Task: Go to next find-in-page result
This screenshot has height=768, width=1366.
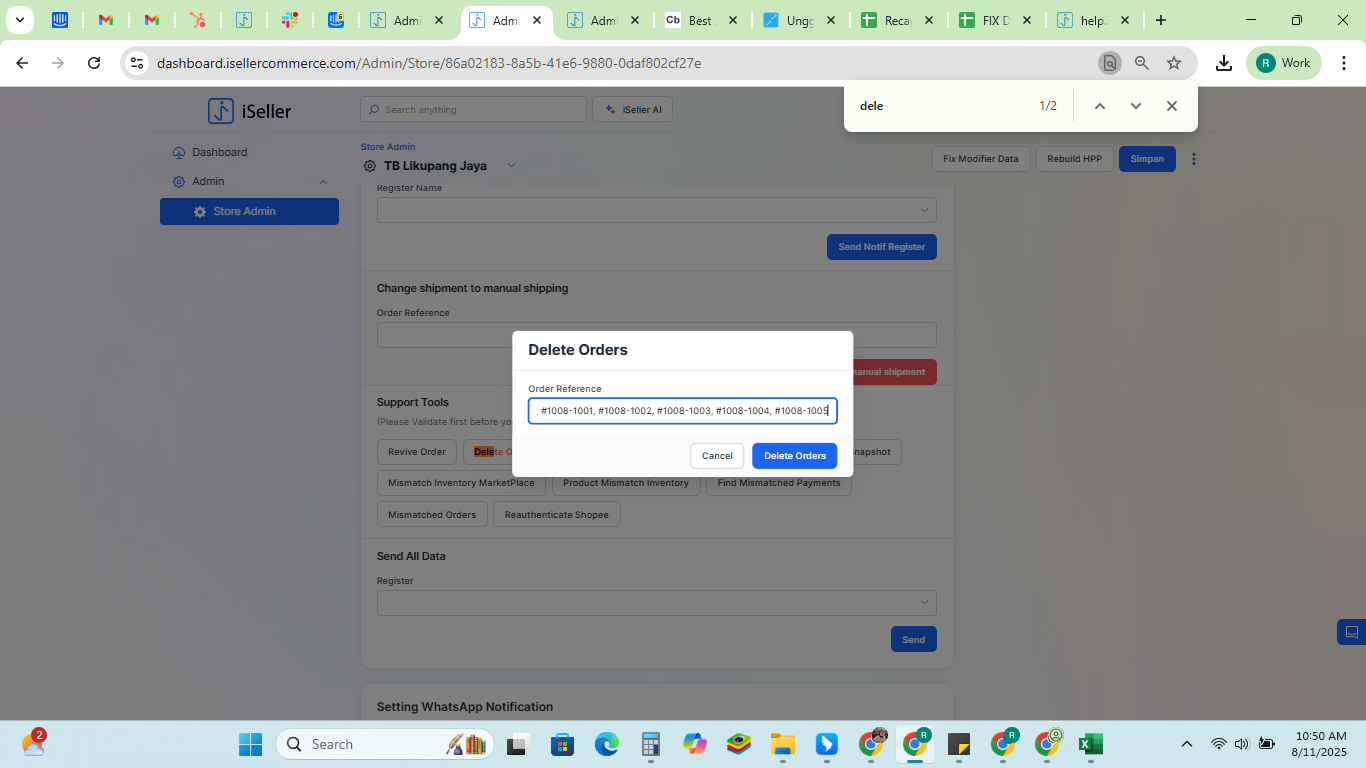Action: coord(1135,106)
